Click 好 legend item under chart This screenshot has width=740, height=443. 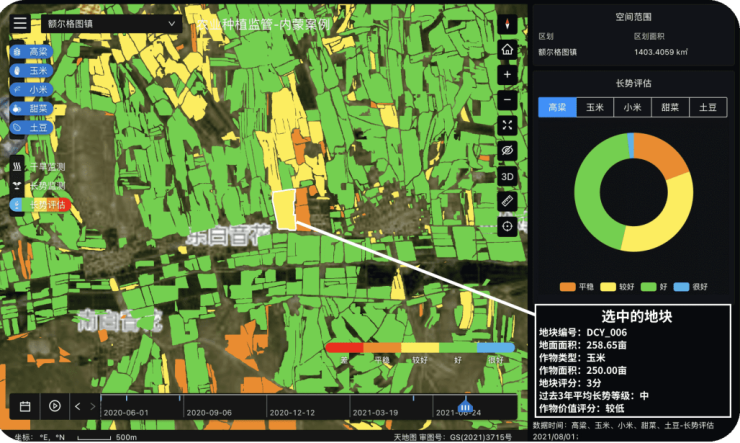pyautogui.click(x=654, y=287)
